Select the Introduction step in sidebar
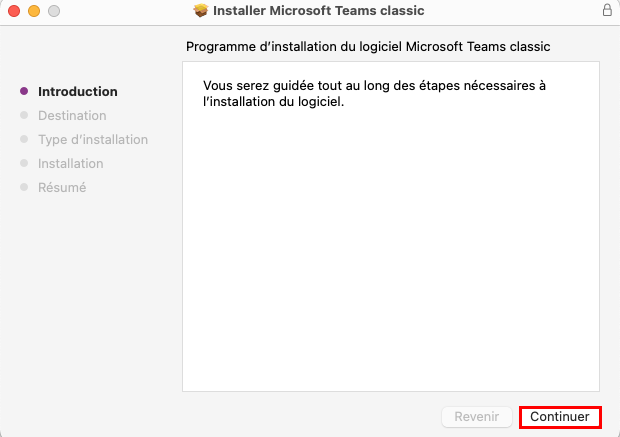Screen dimensions: 620x437 pyautogui.click(x=78, y=91)
